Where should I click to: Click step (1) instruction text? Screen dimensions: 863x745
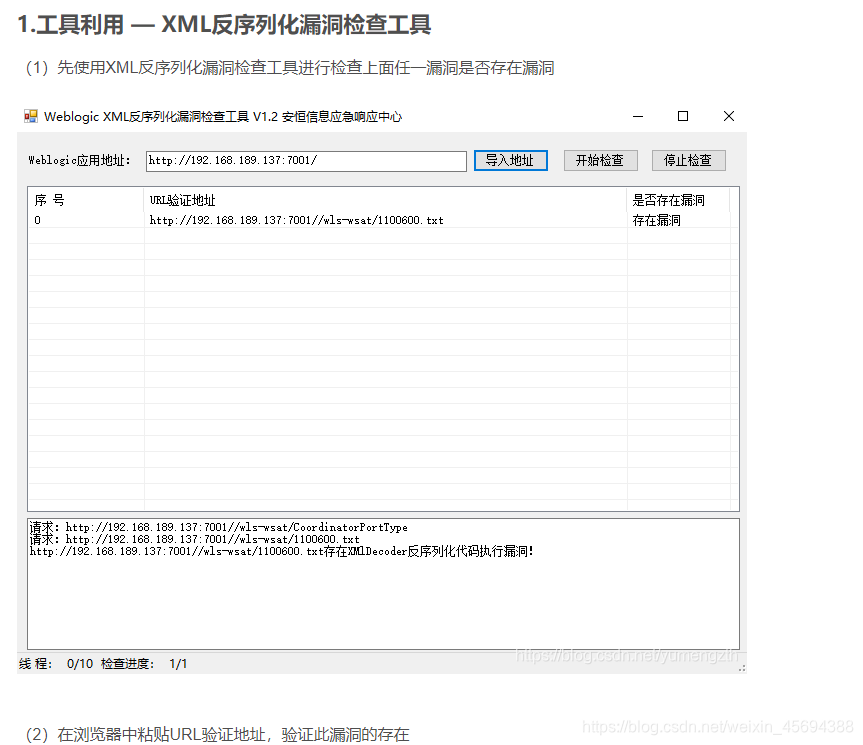pyautogui.click(x=290, y=68)
